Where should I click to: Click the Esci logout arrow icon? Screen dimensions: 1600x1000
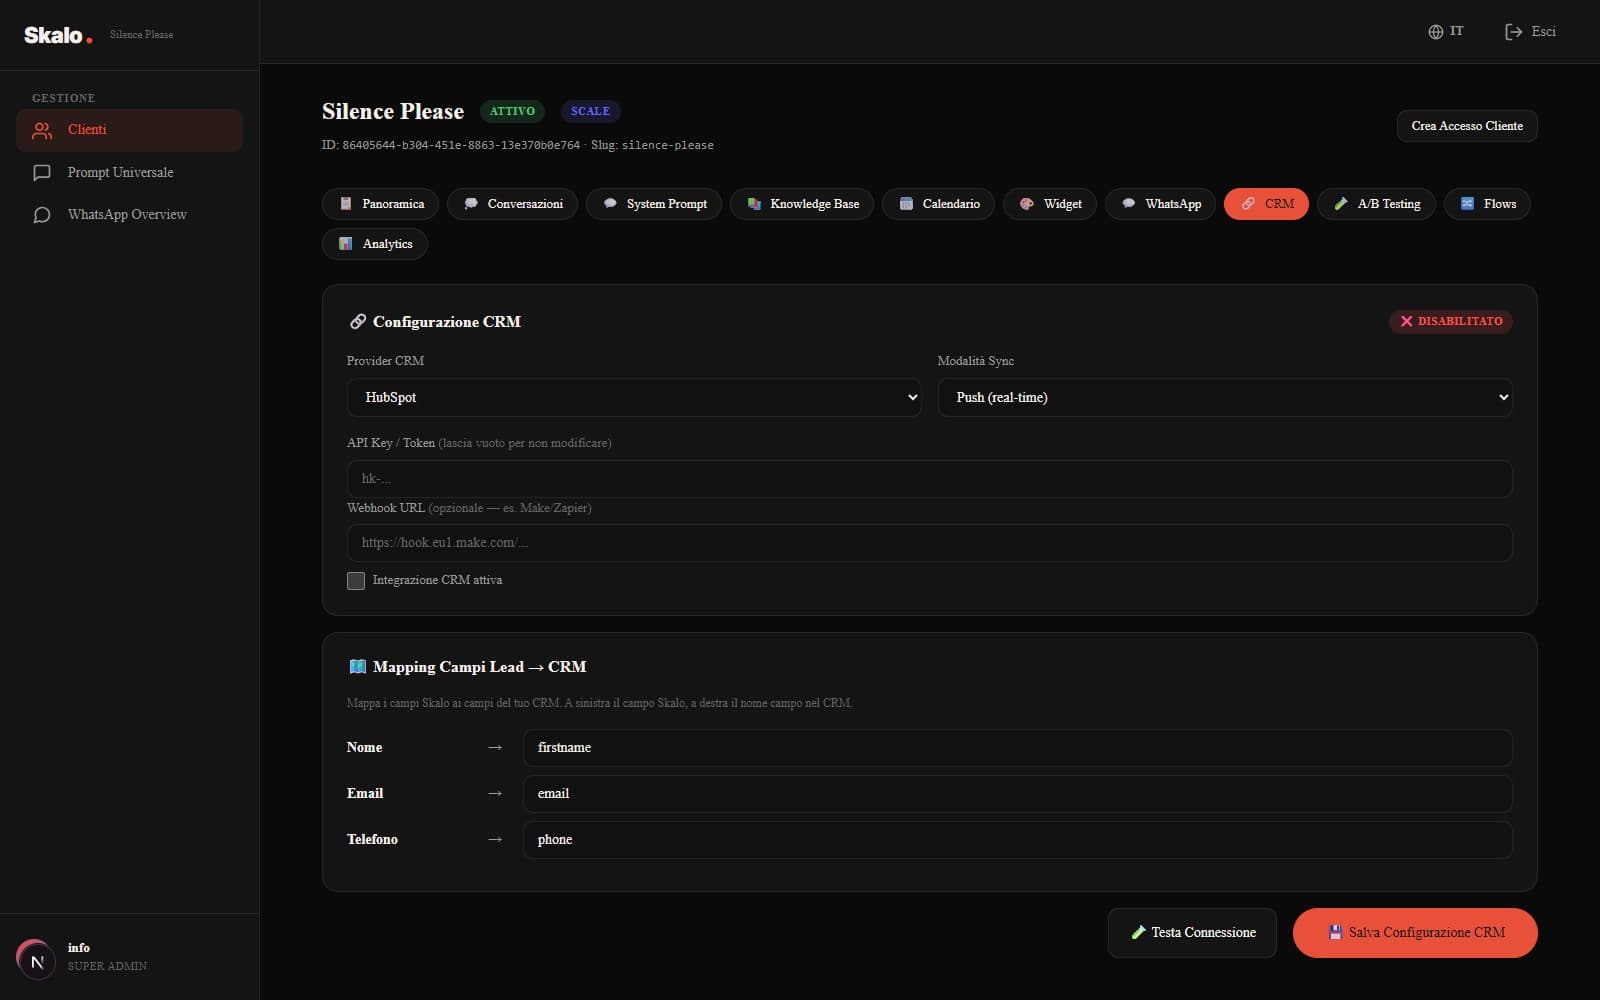pos(1513,32)
